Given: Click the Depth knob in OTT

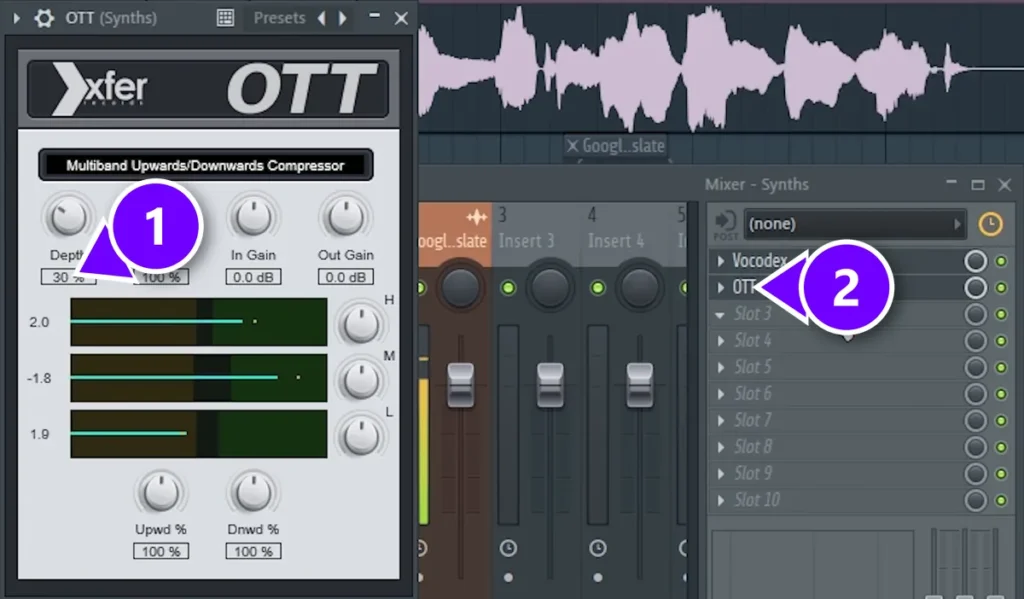Looking at the screenshot, I should [x=68, y=216].
